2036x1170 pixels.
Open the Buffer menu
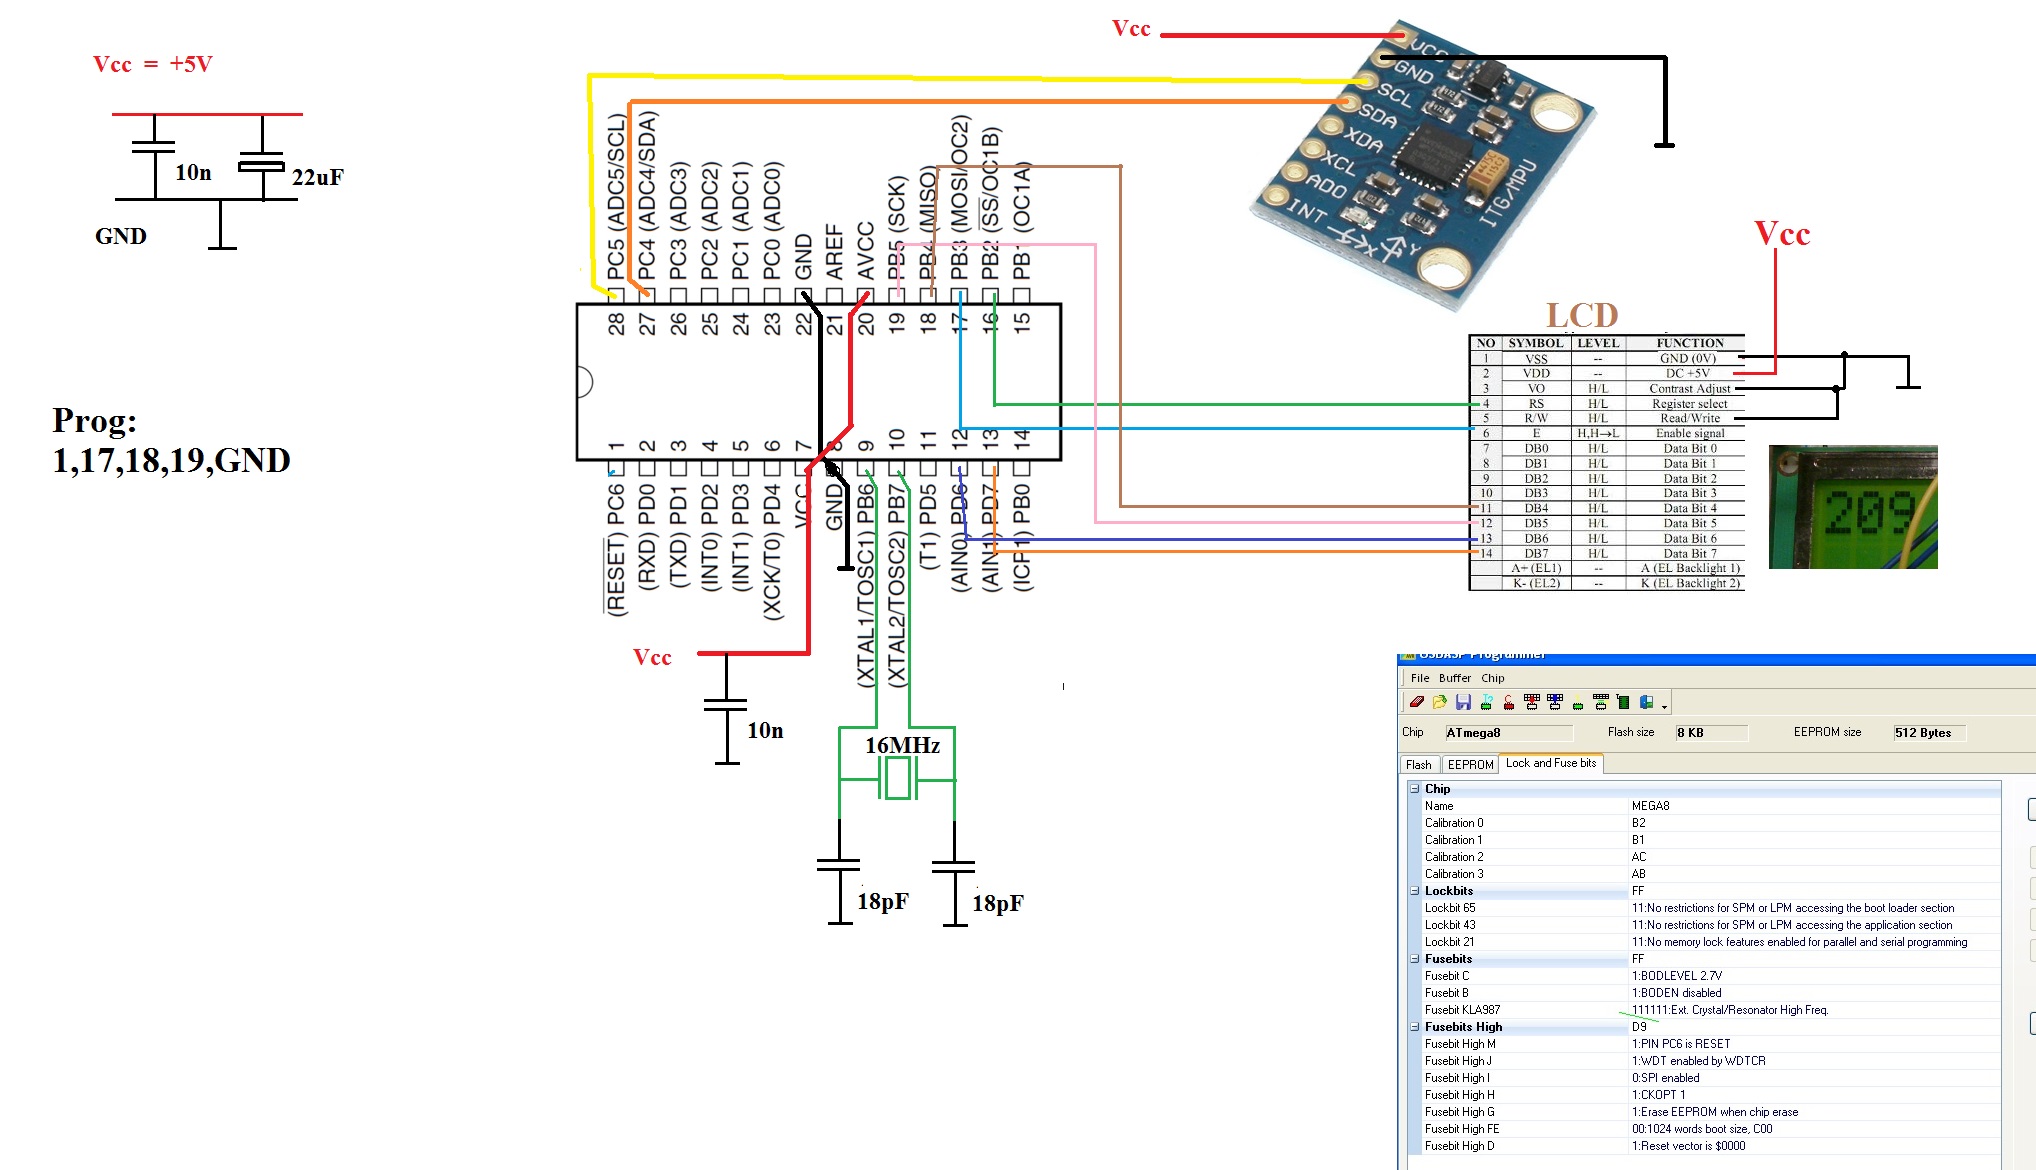(x=1455, y=678)
